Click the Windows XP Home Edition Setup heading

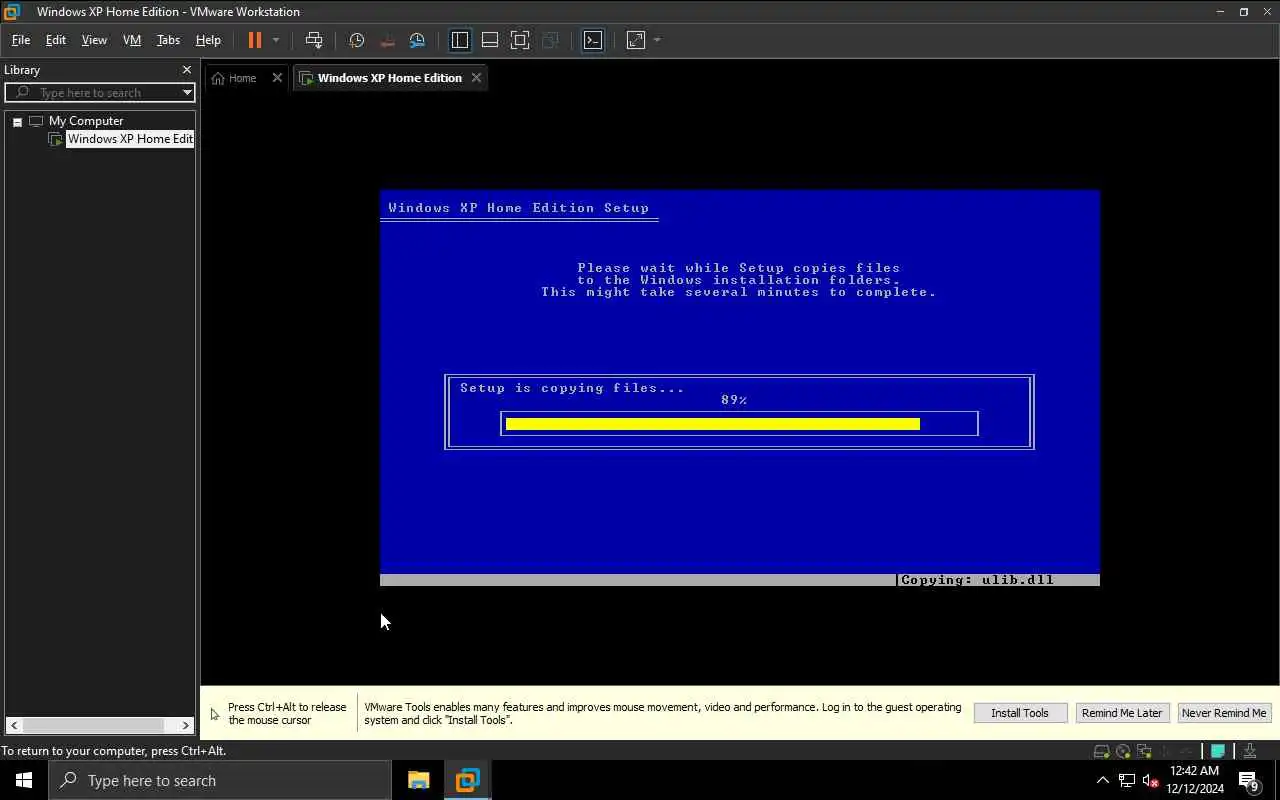[518, 208]
